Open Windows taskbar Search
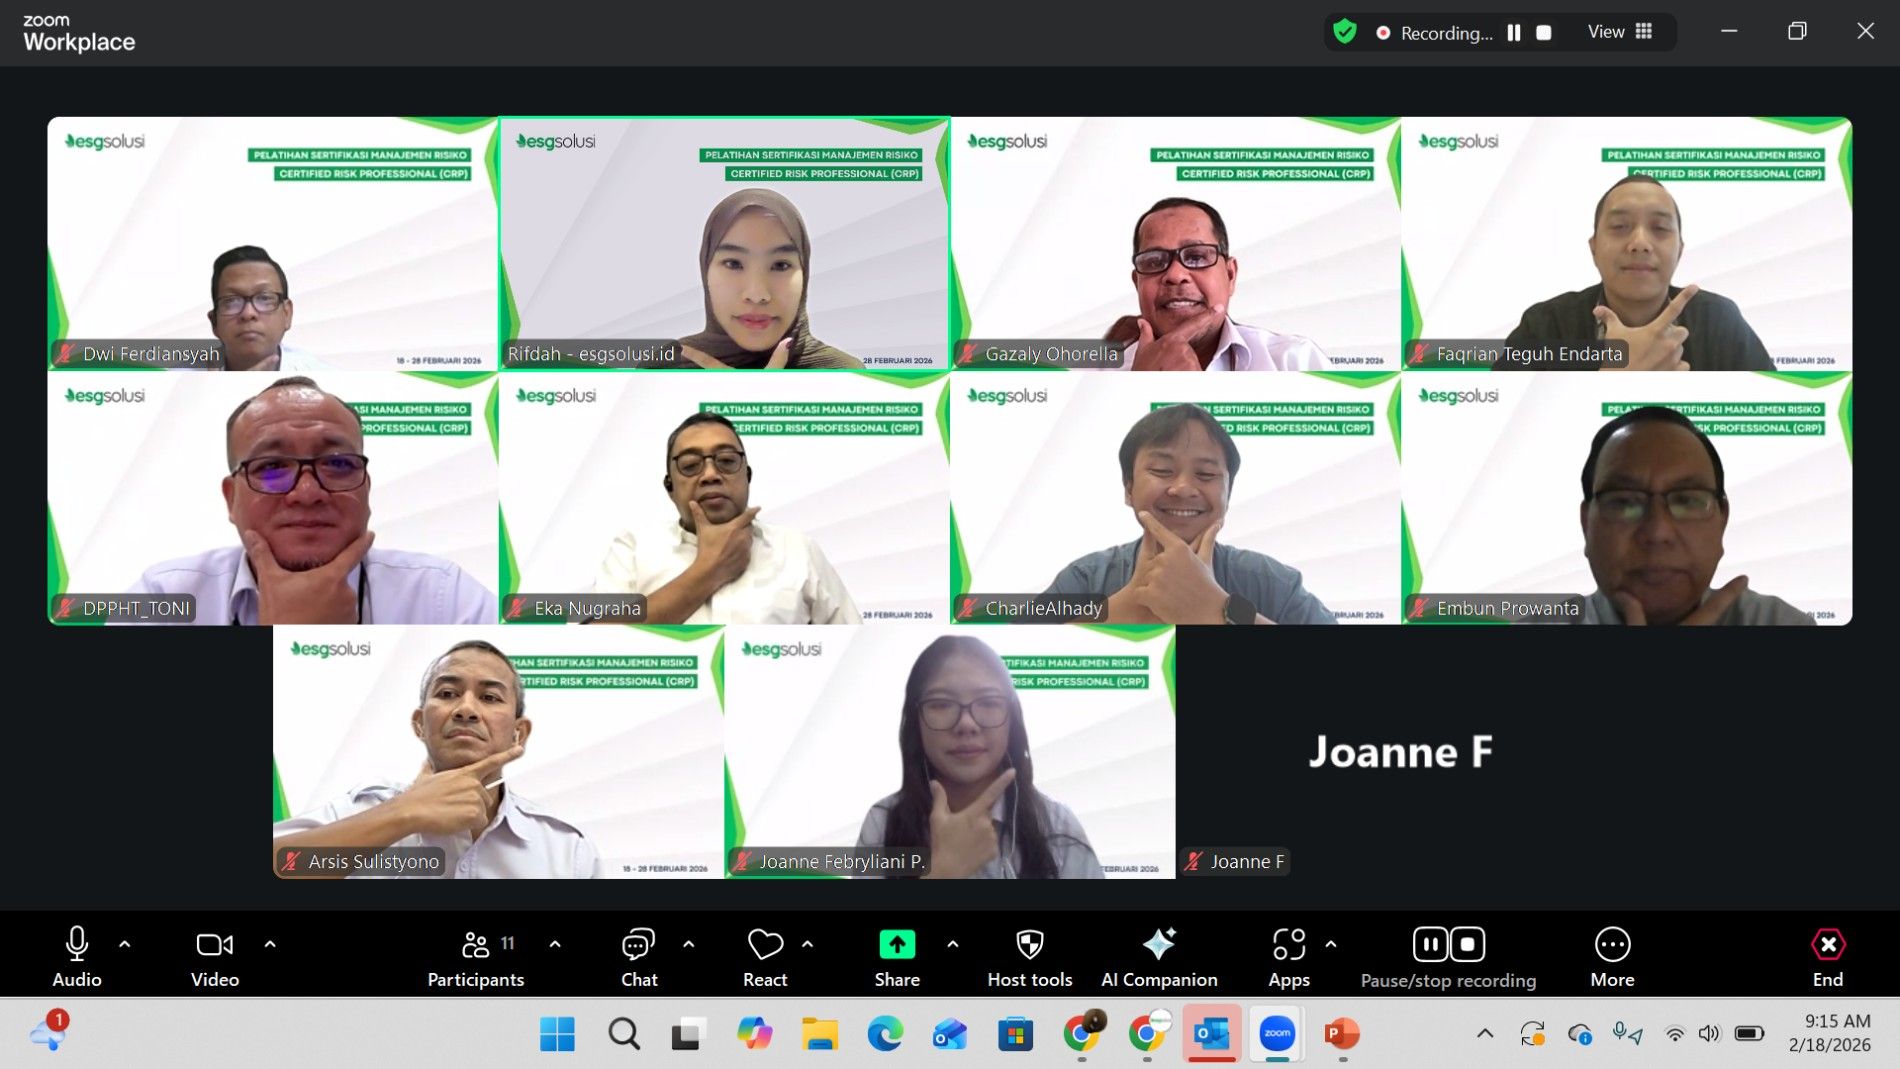 coord(624,1034)
